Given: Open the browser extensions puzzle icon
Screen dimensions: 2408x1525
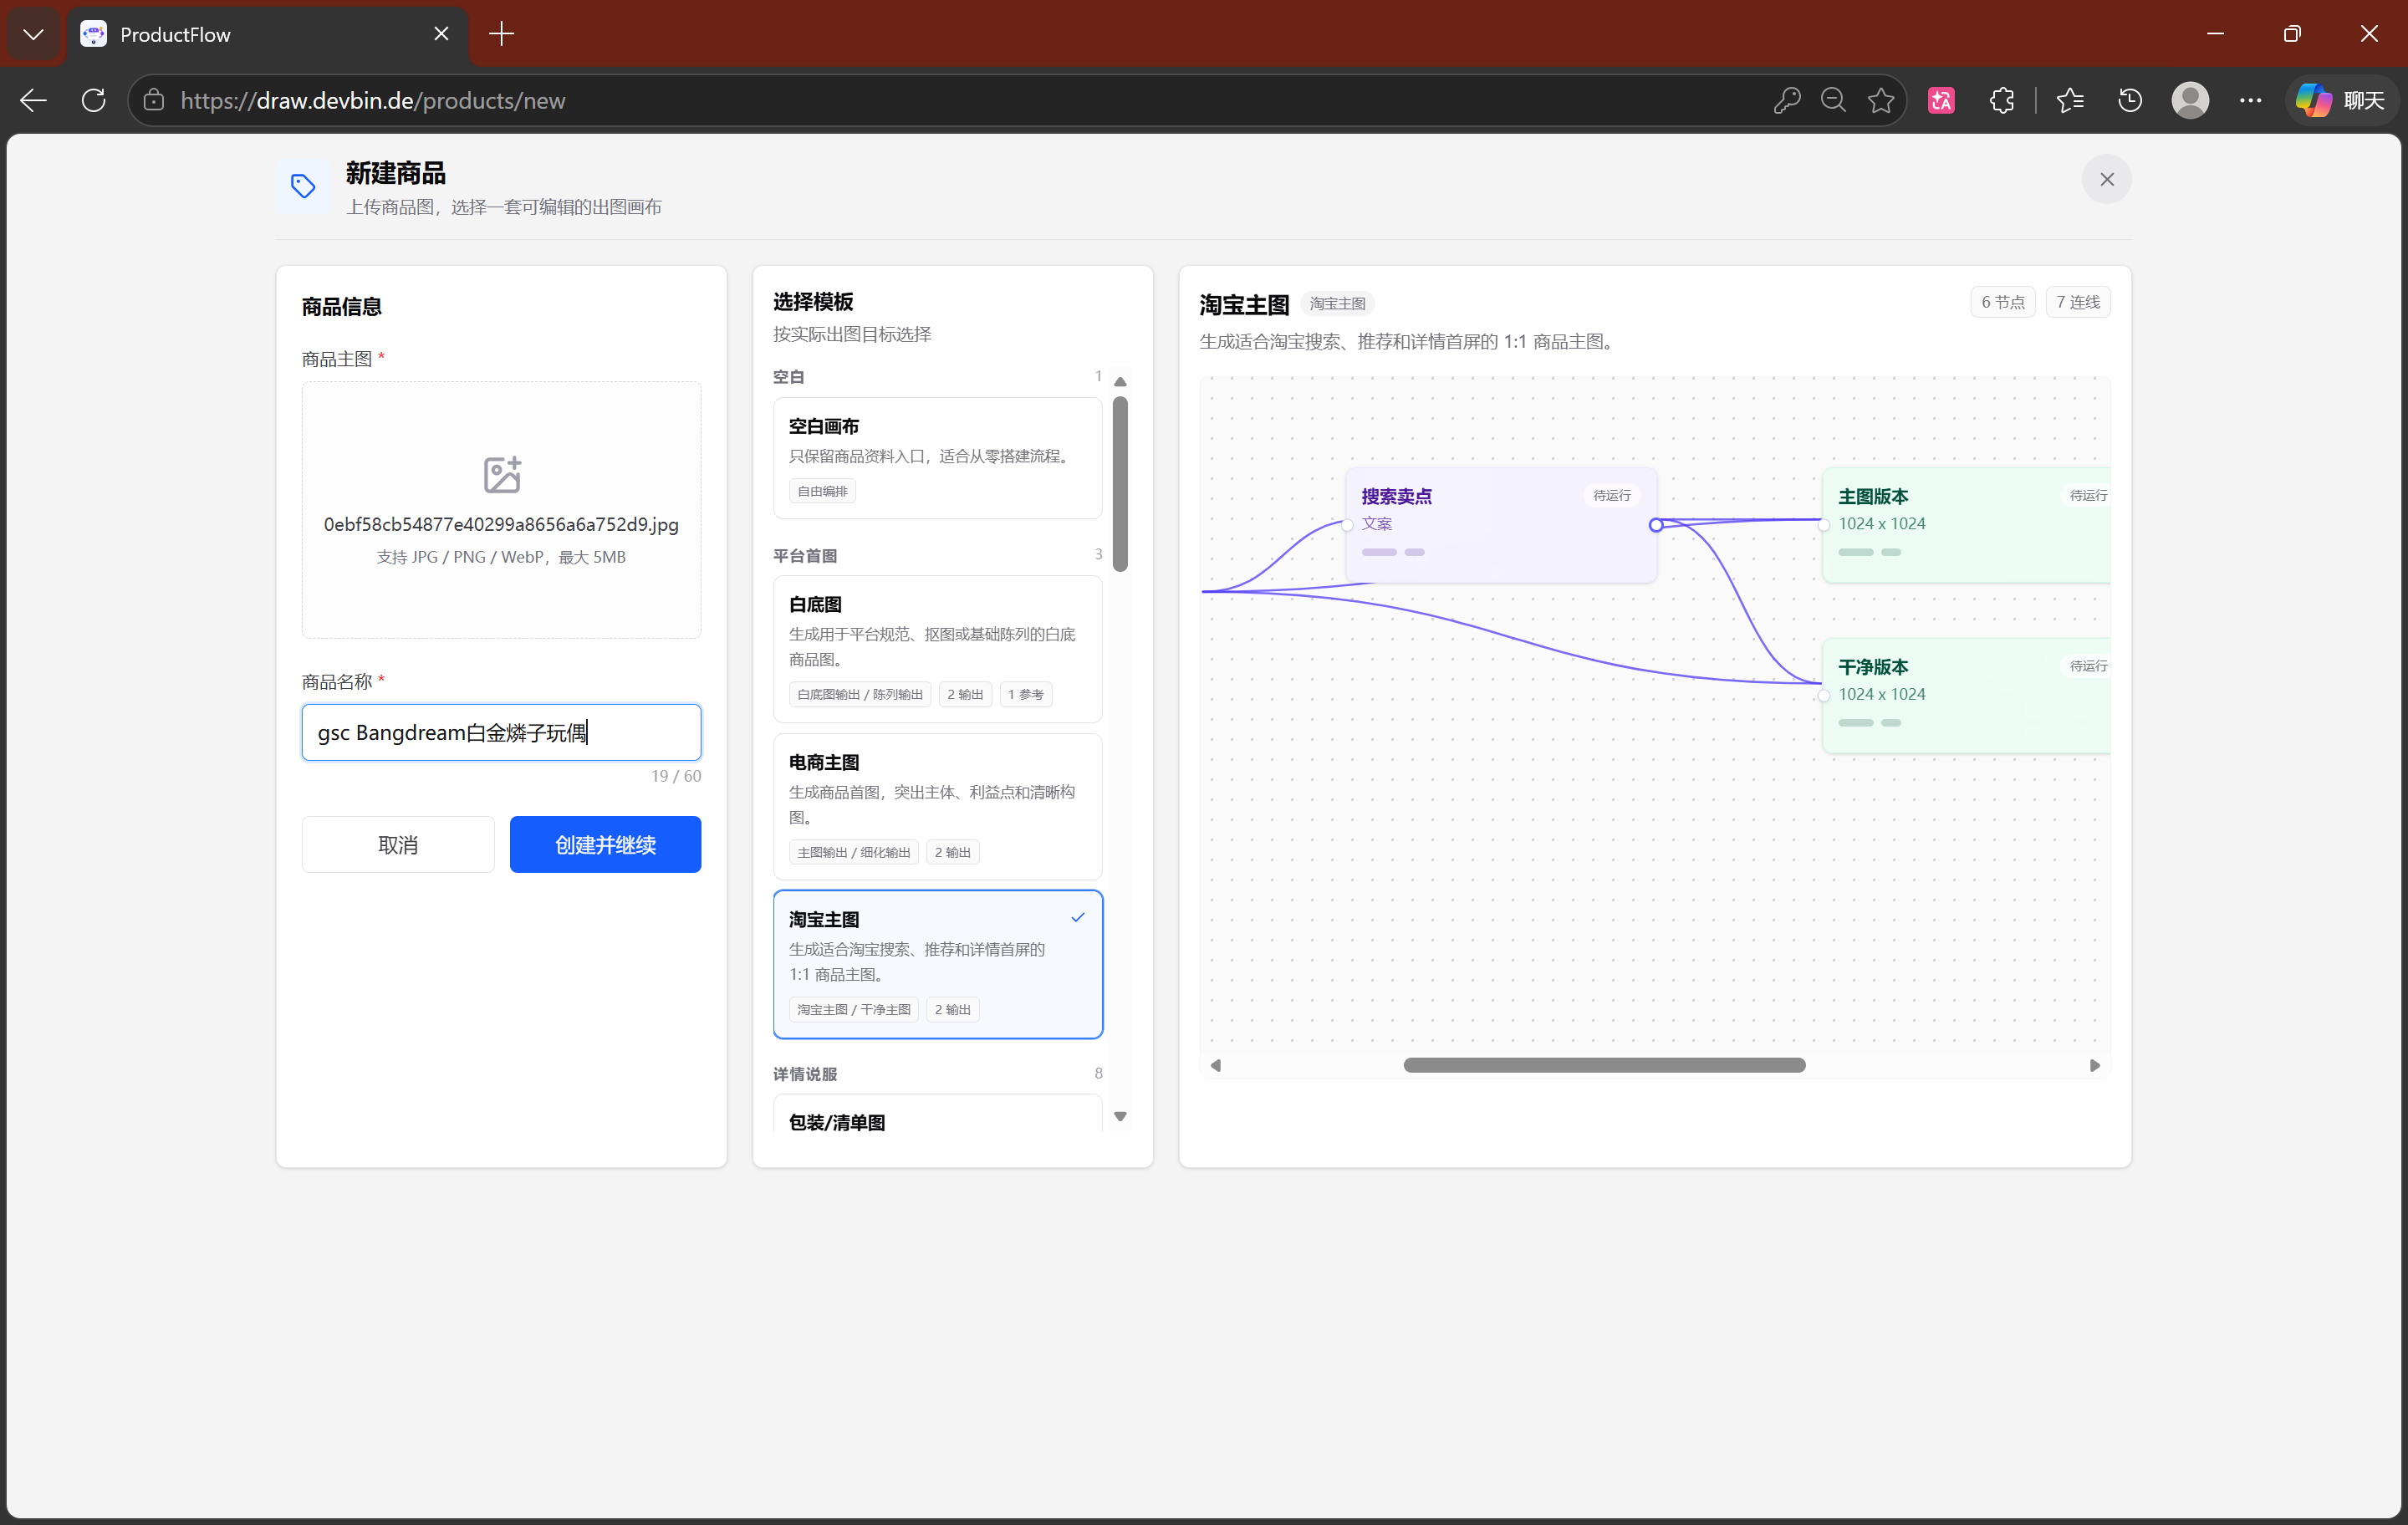Looking at the screenshot, I should [2001, 100].
